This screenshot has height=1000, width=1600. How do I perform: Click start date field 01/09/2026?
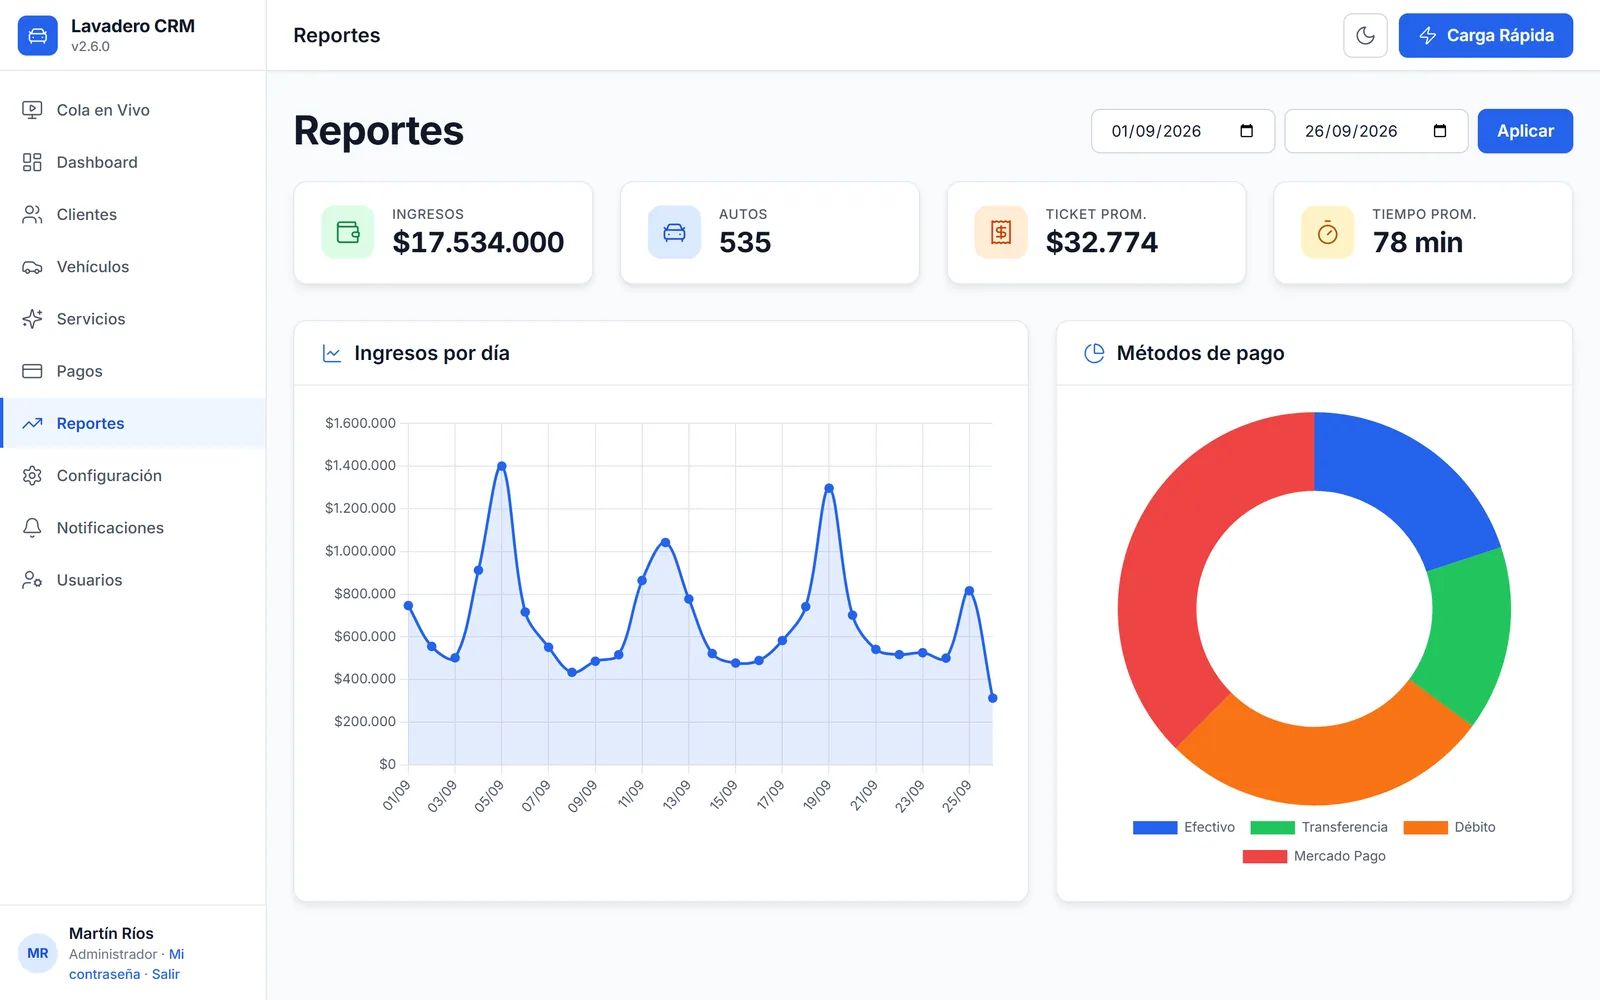(1183, 131)
